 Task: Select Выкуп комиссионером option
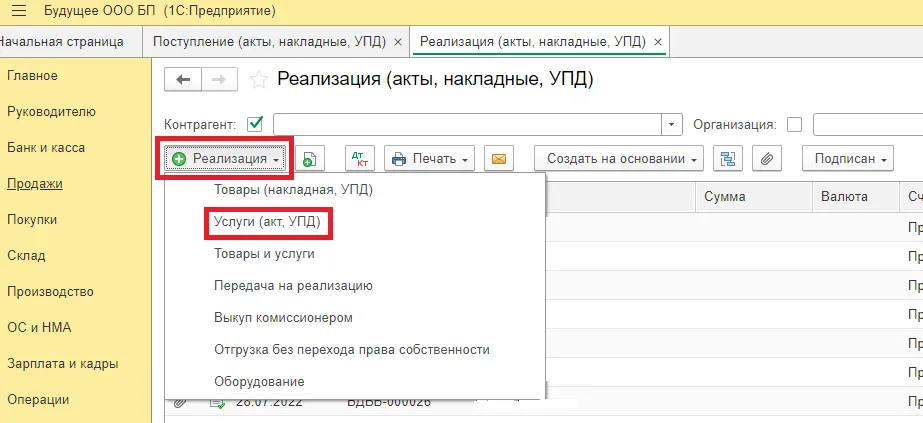point(283,318)
